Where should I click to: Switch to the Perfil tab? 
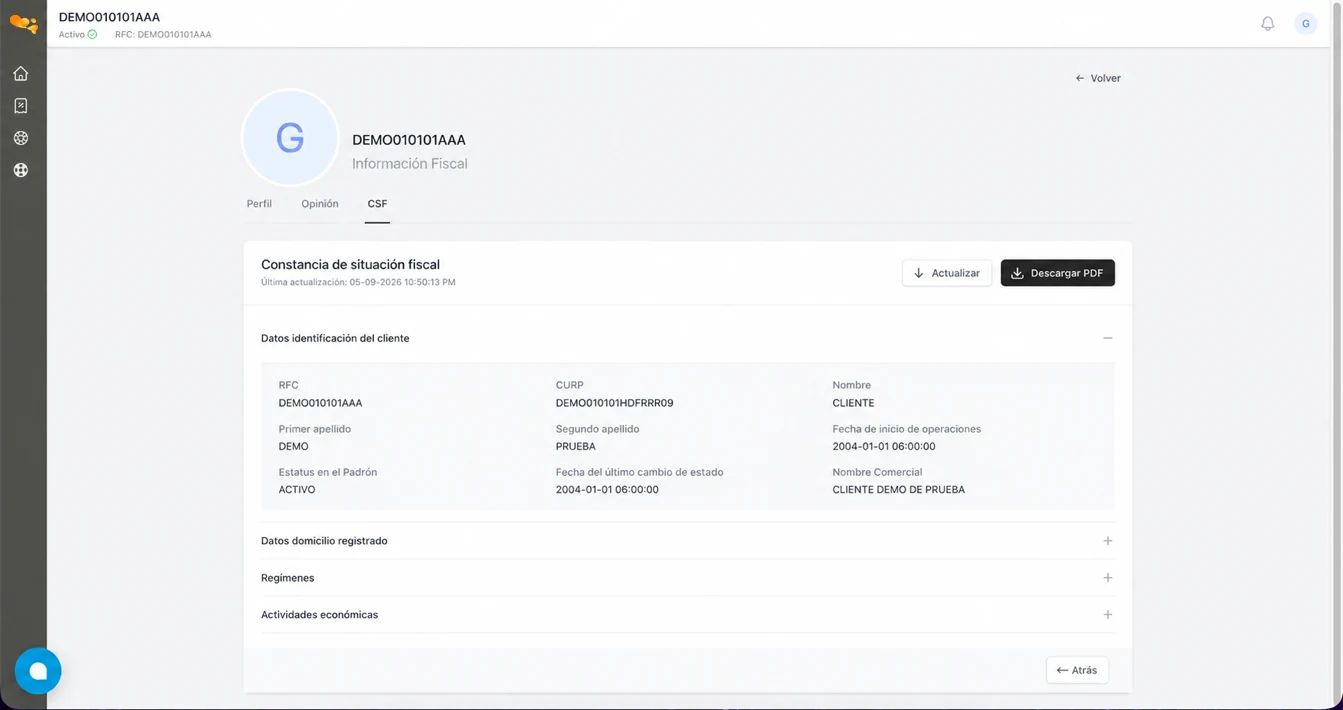[259, 204]
